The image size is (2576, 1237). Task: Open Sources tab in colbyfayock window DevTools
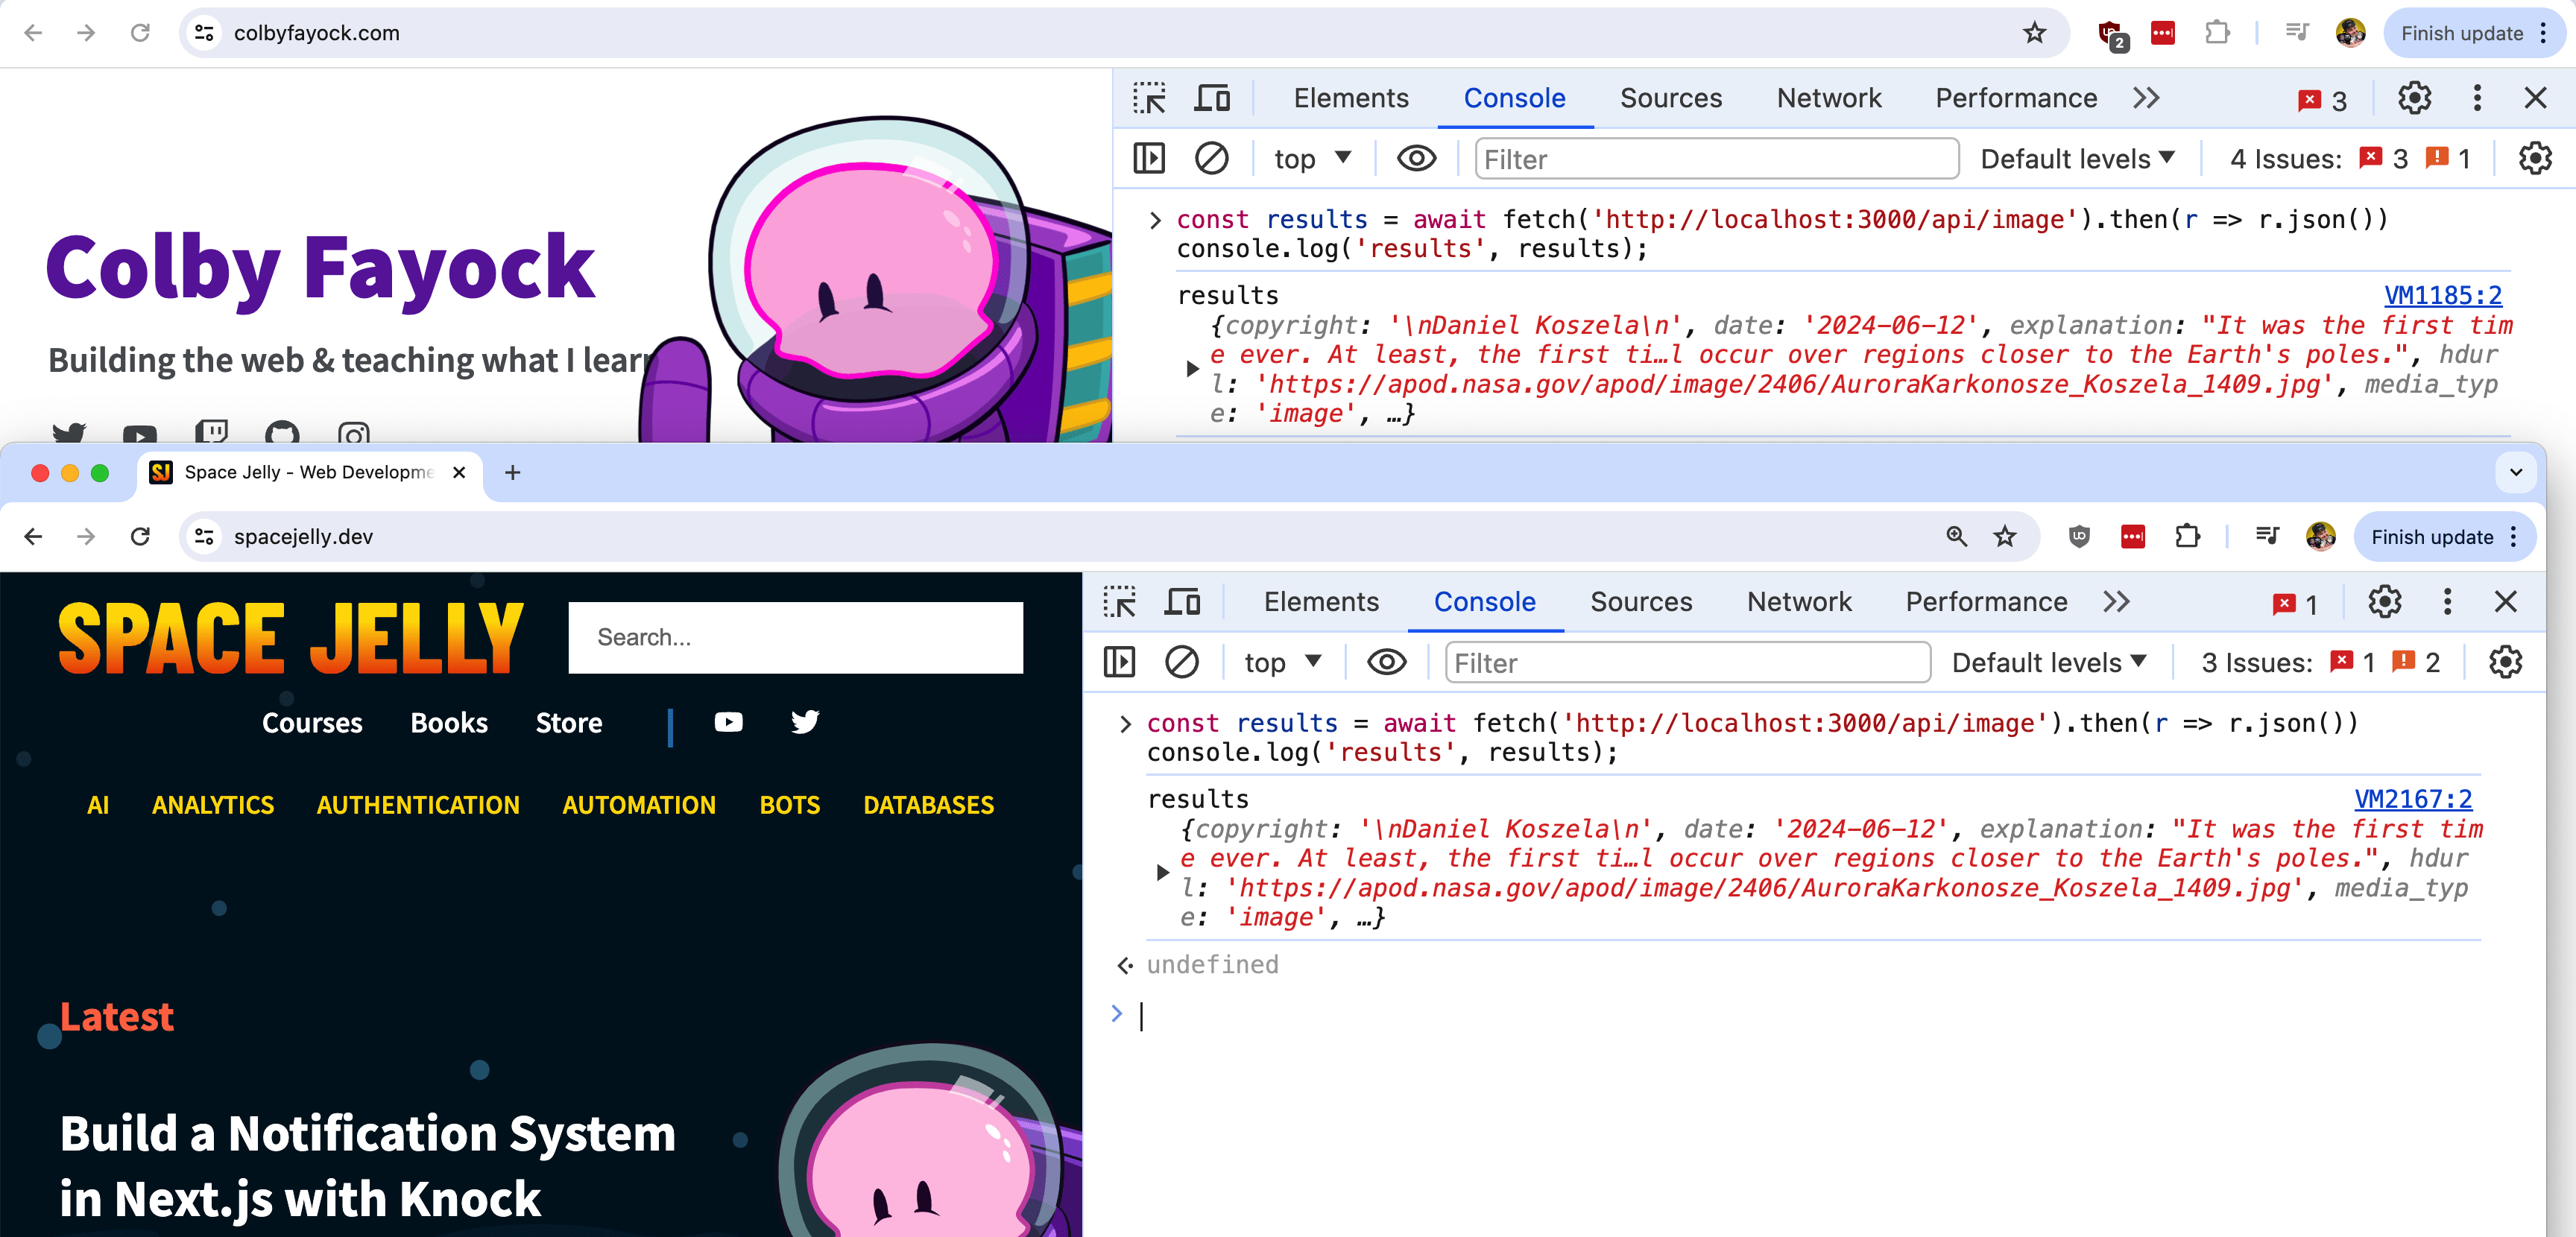pos(1670,98)
